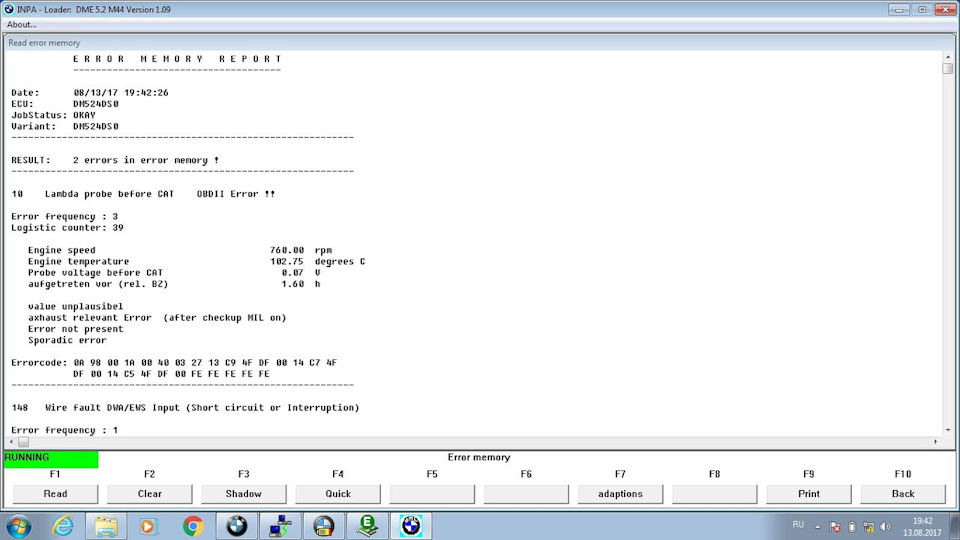960x540 pixels.
Task: Click the battery status tray icon
Action: pyautogui.click(x=852, y=527)
